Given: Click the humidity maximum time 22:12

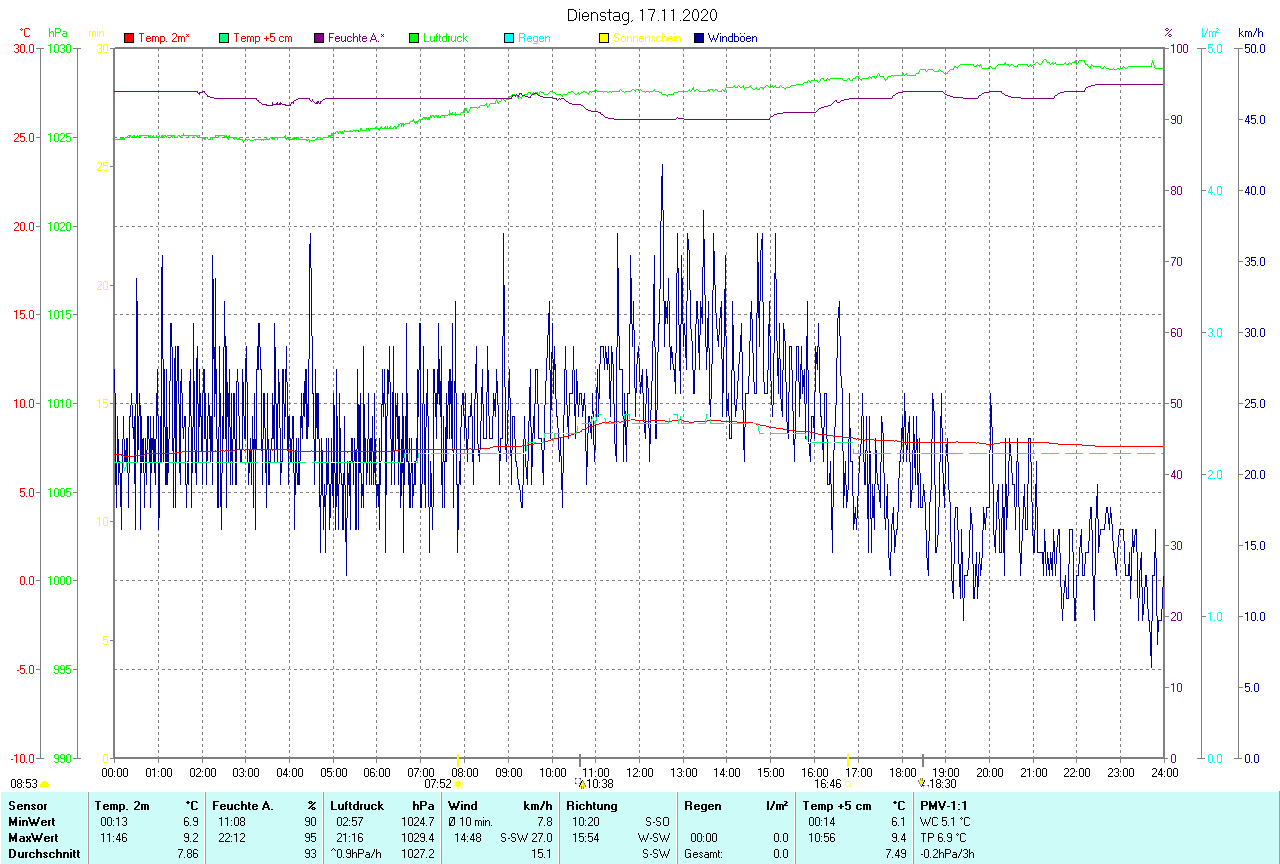Looking at the screenshot, I should pos(231,838).
